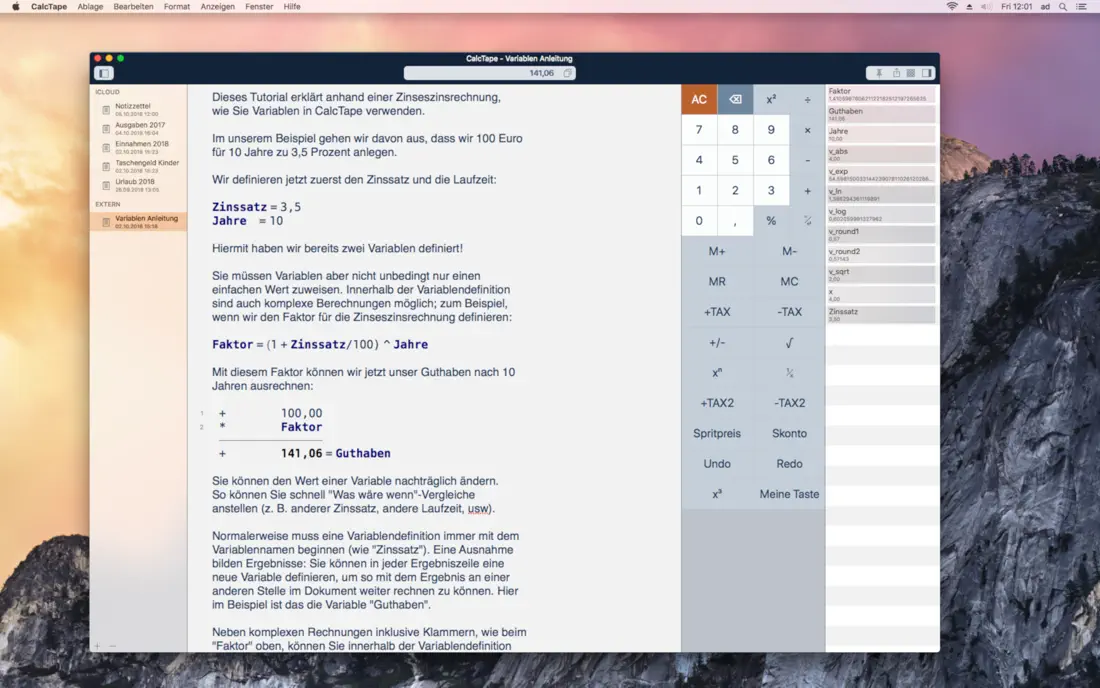The image size is (1100, 688).
Task: Click the Redo button
Action: point(789,464)
